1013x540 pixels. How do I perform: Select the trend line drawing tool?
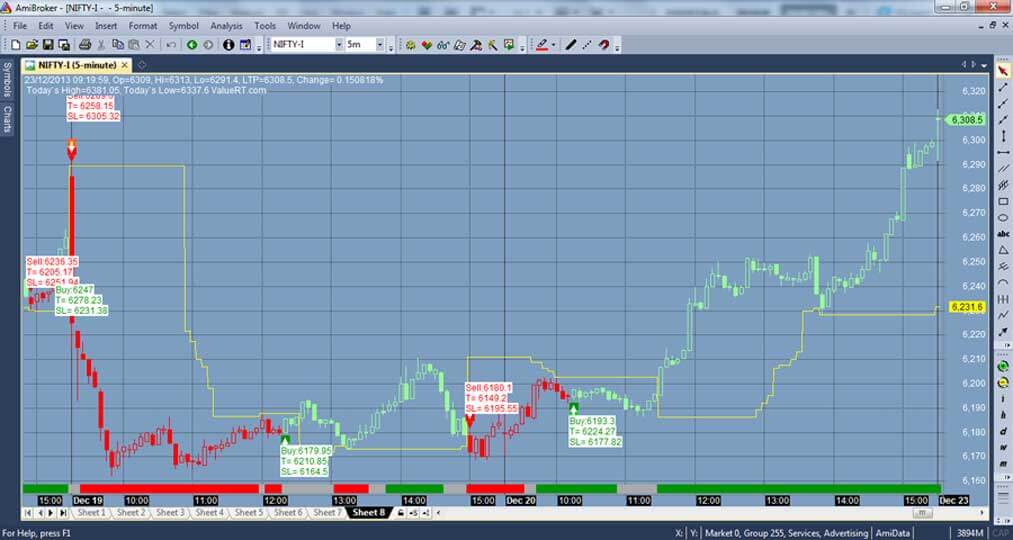pyautogui.click(x=1003, y=87)
